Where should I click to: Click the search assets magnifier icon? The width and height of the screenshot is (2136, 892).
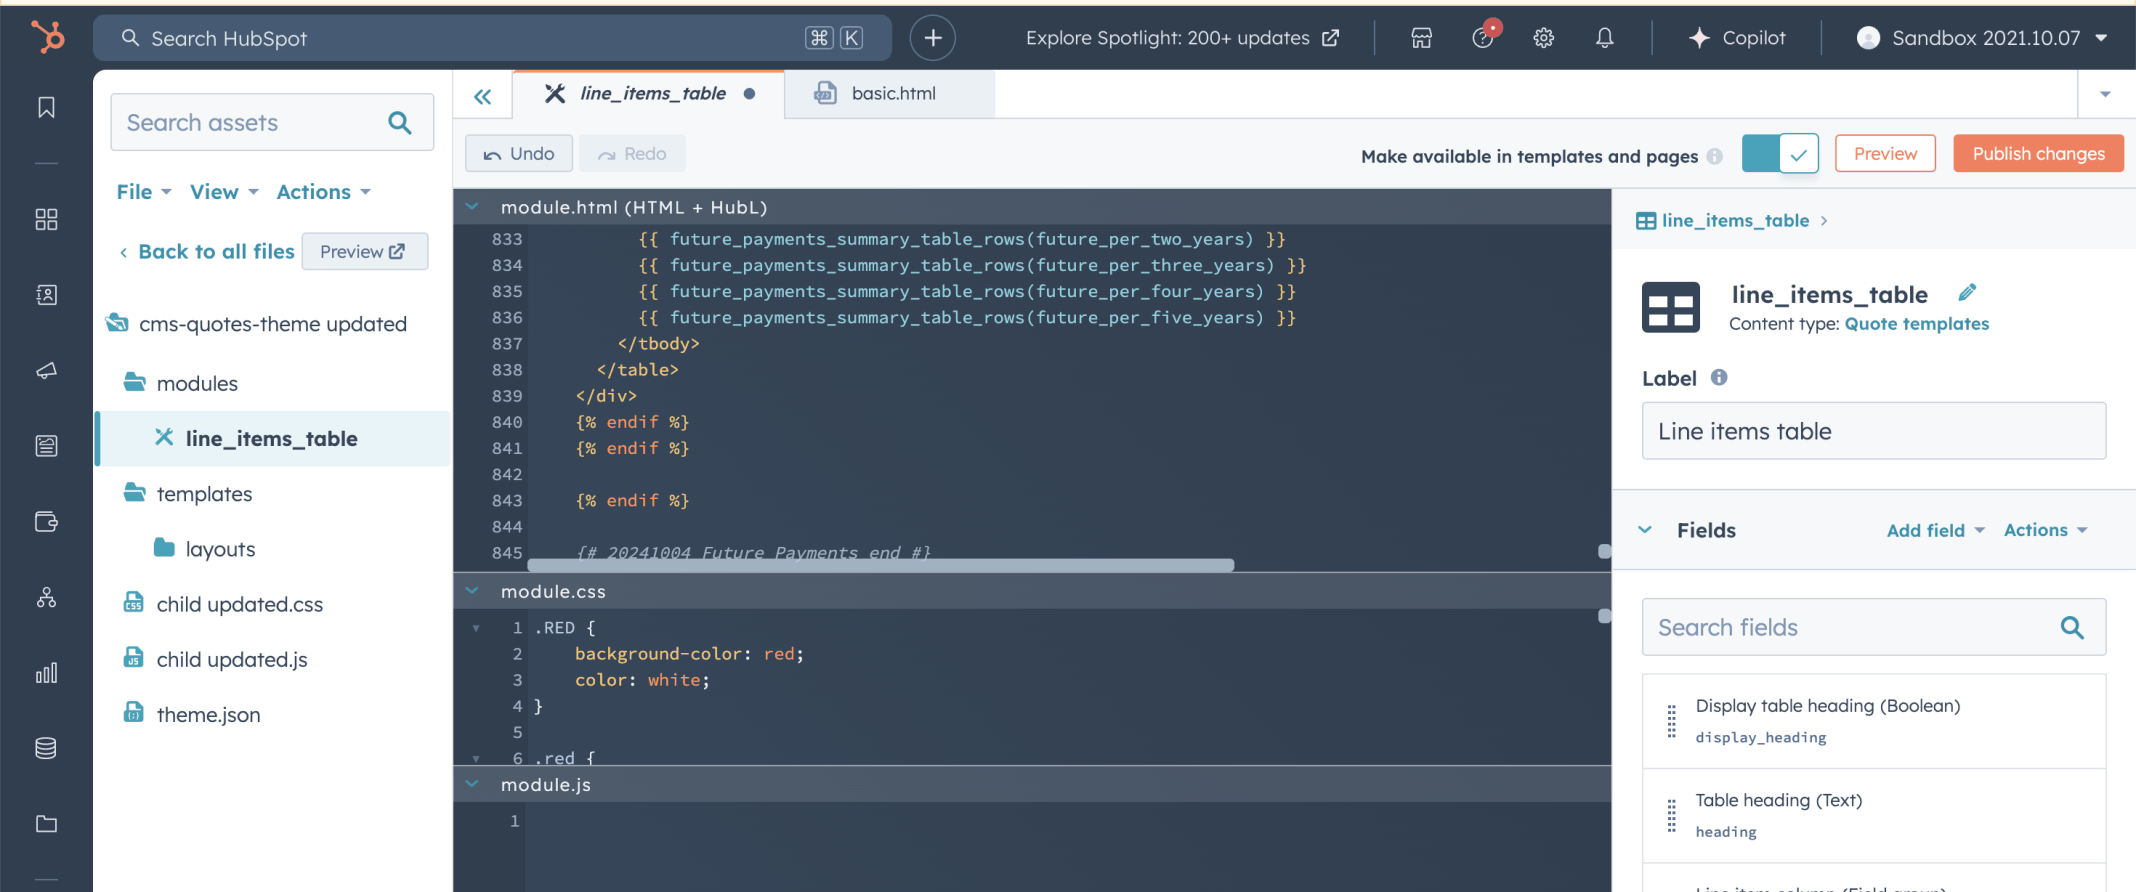pyautogui.click(x=400, y=122)
